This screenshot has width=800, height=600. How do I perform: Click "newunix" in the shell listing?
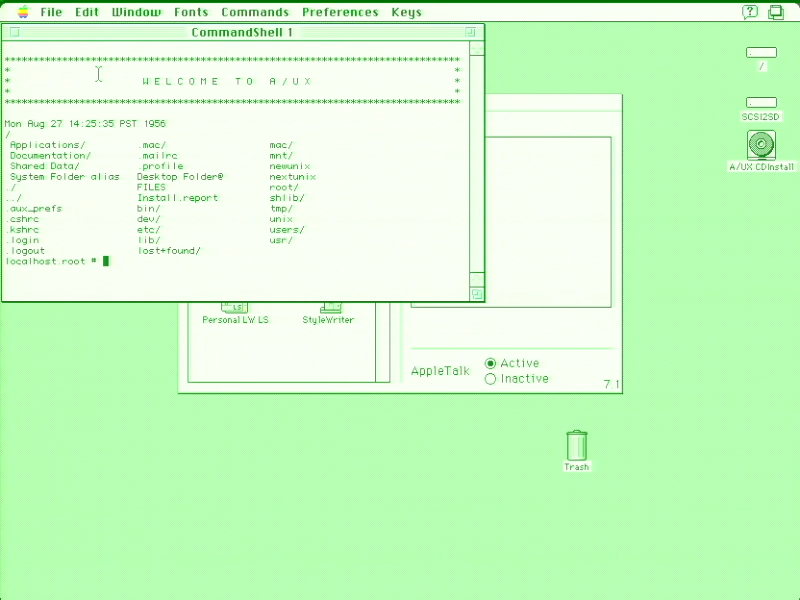click(290, 166)
